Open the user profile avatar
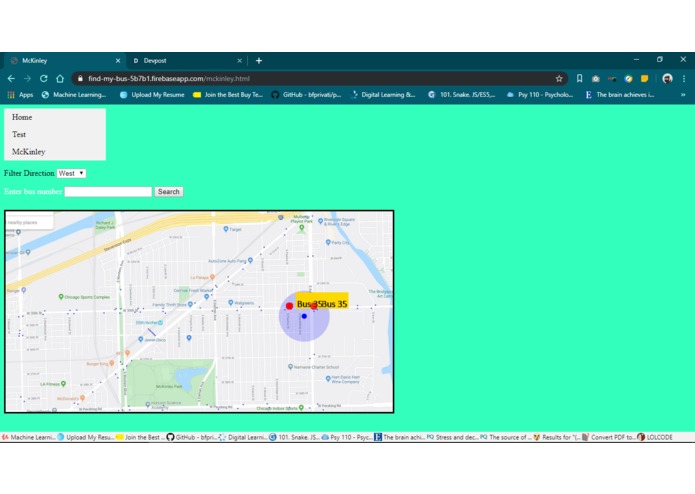The width and height of the screenshot is (695, 494). 667,79
